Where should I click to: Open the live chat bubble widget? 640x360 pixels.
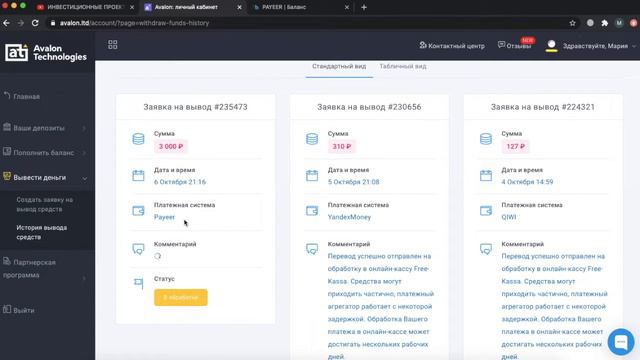(x=621, y=342)
